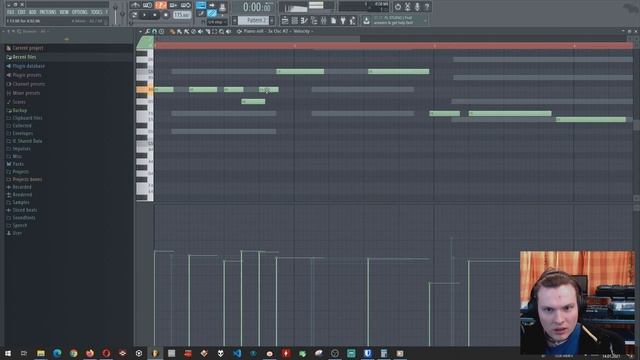Click the master pitch knob
The height and width of the screenshot is (360, 640).
point(122,14)
